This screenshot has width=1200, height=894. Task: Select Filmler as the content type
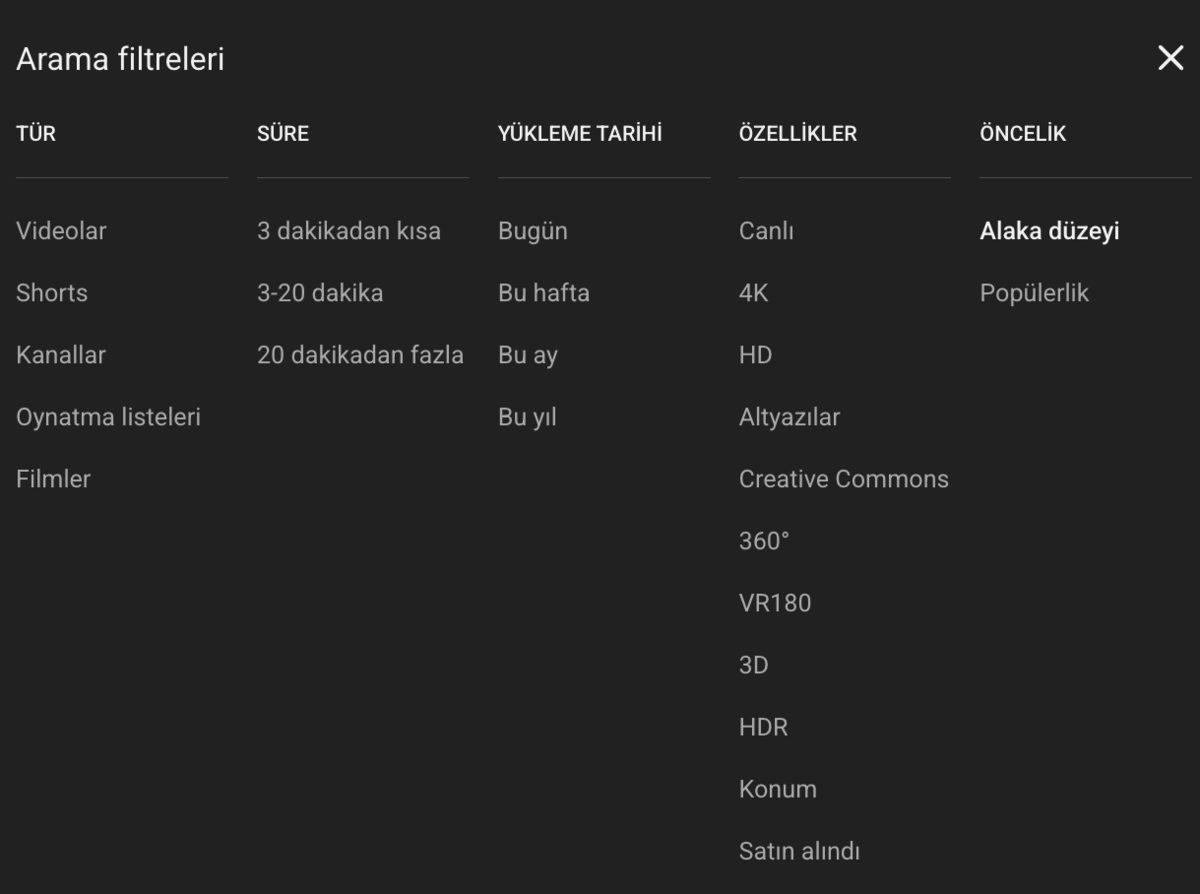52,479
